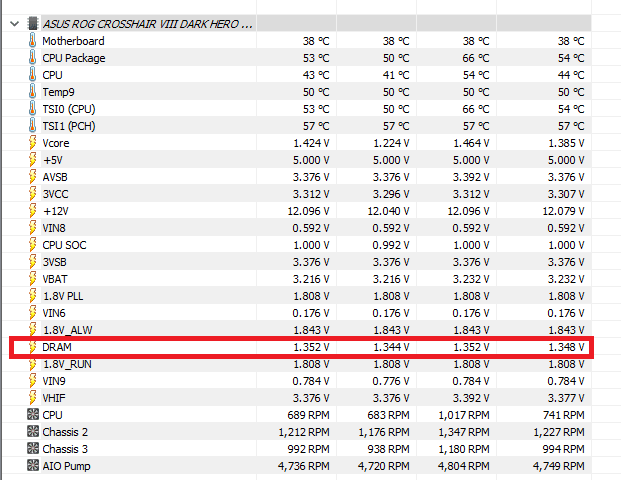The width and height of the screenshot is (621, 480).
Task: Select the DRAM voltage label
Action: coord(57,347)
